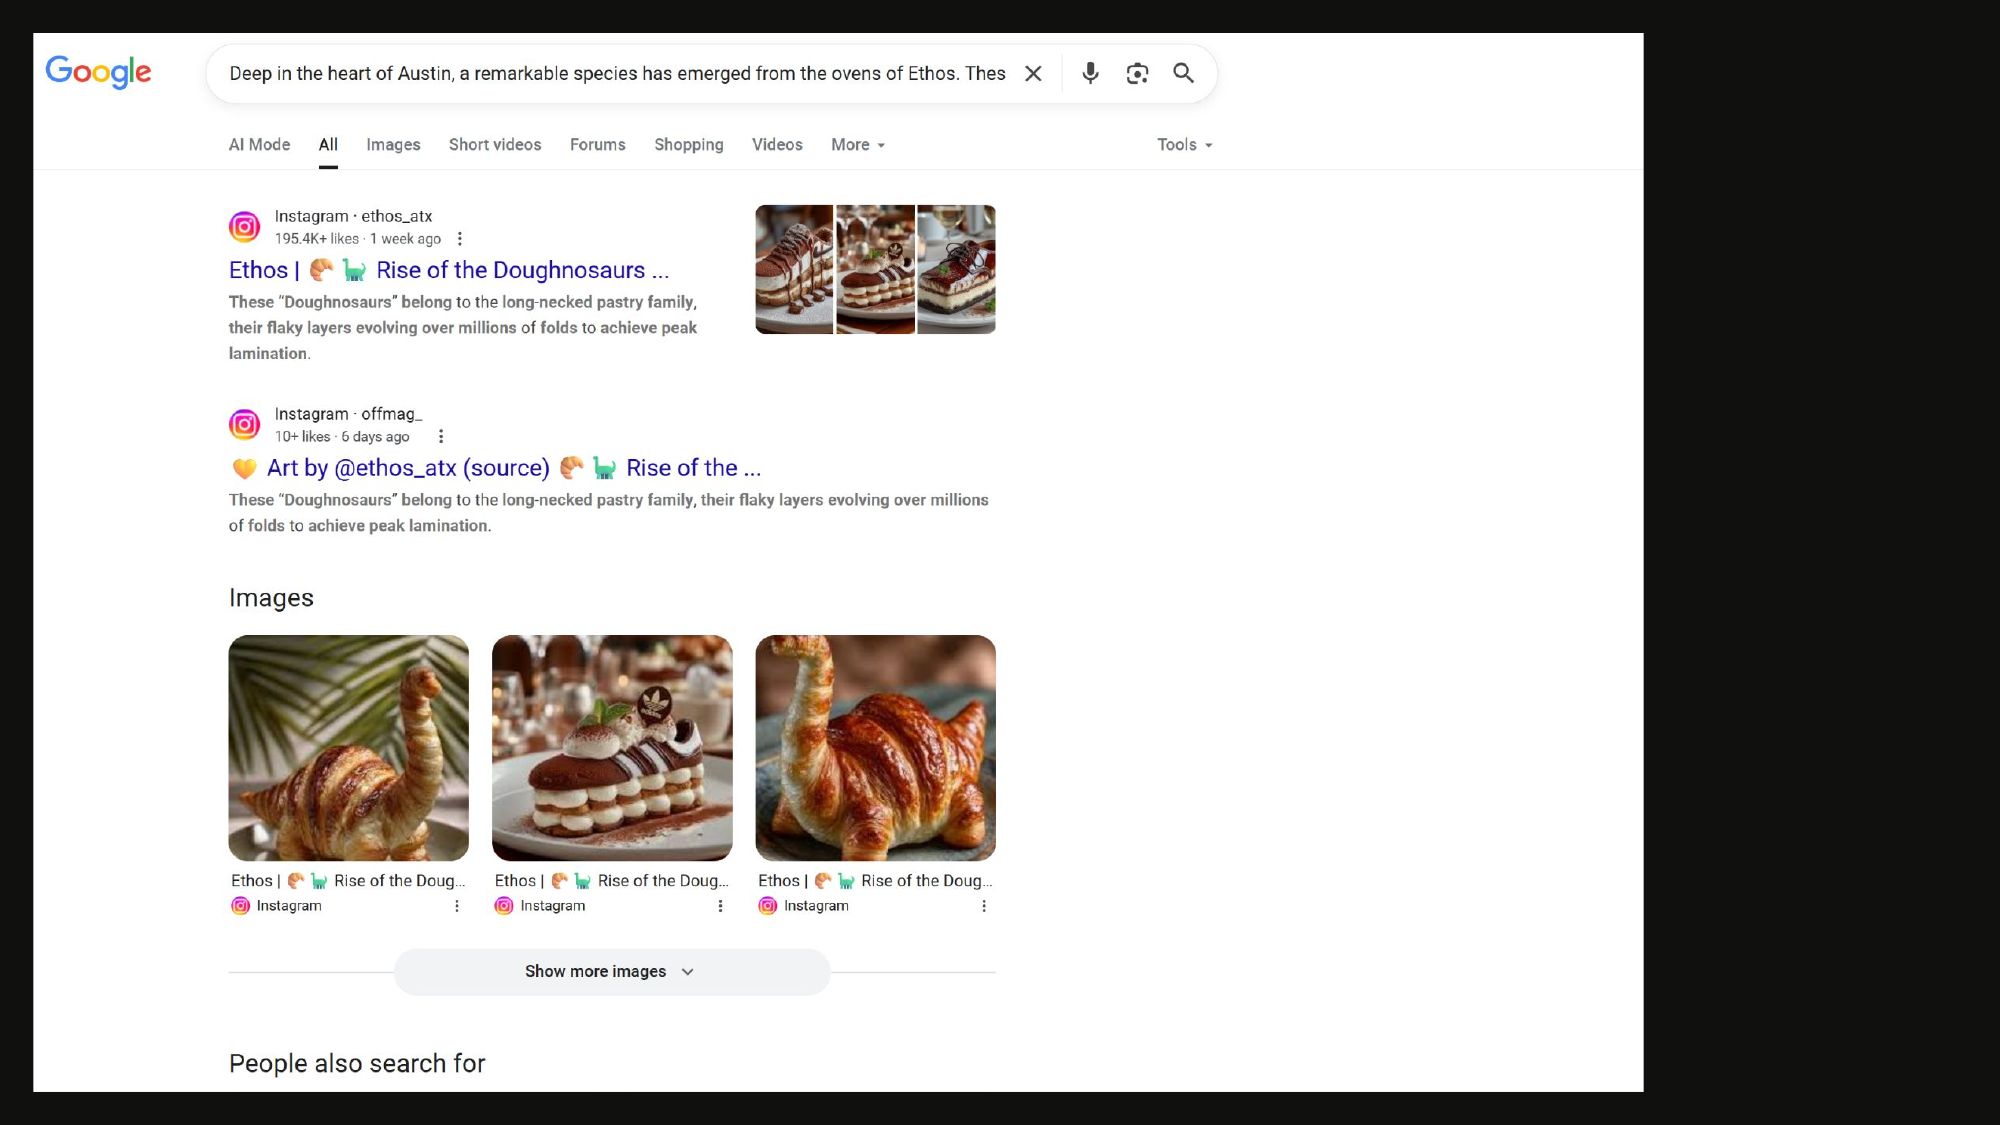Open the Shopping tab

point(688,145)
